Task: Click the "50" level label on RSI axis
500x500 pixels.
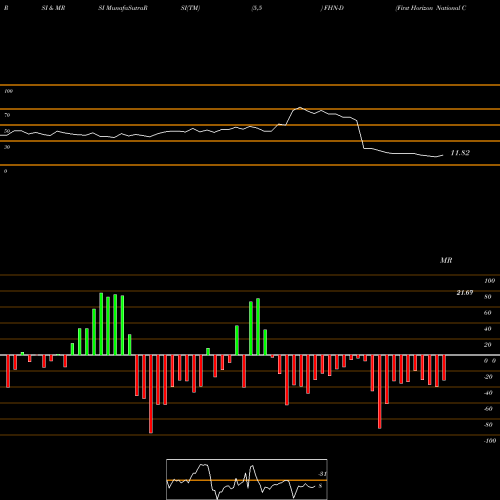Action: tap(7, 131)
